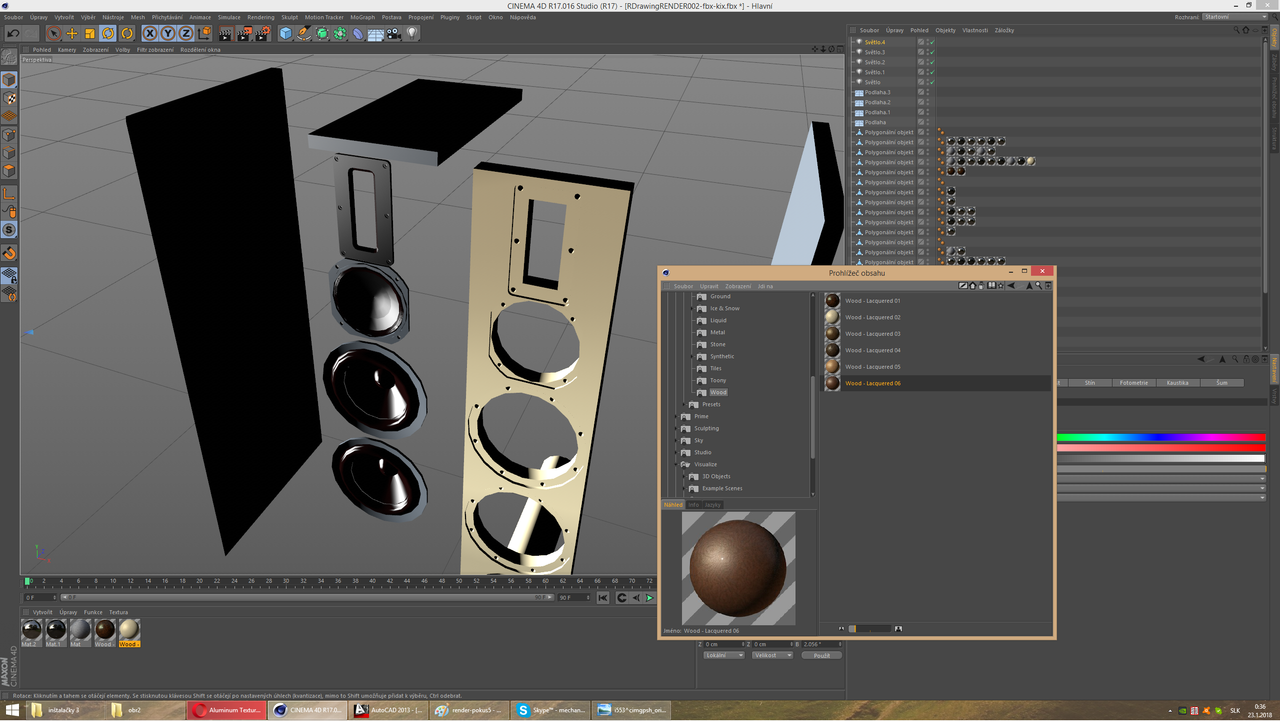This screenshot has height=721, width=1280.
Task: Open Objekty menu in object manager
Action: click(945, 30)
